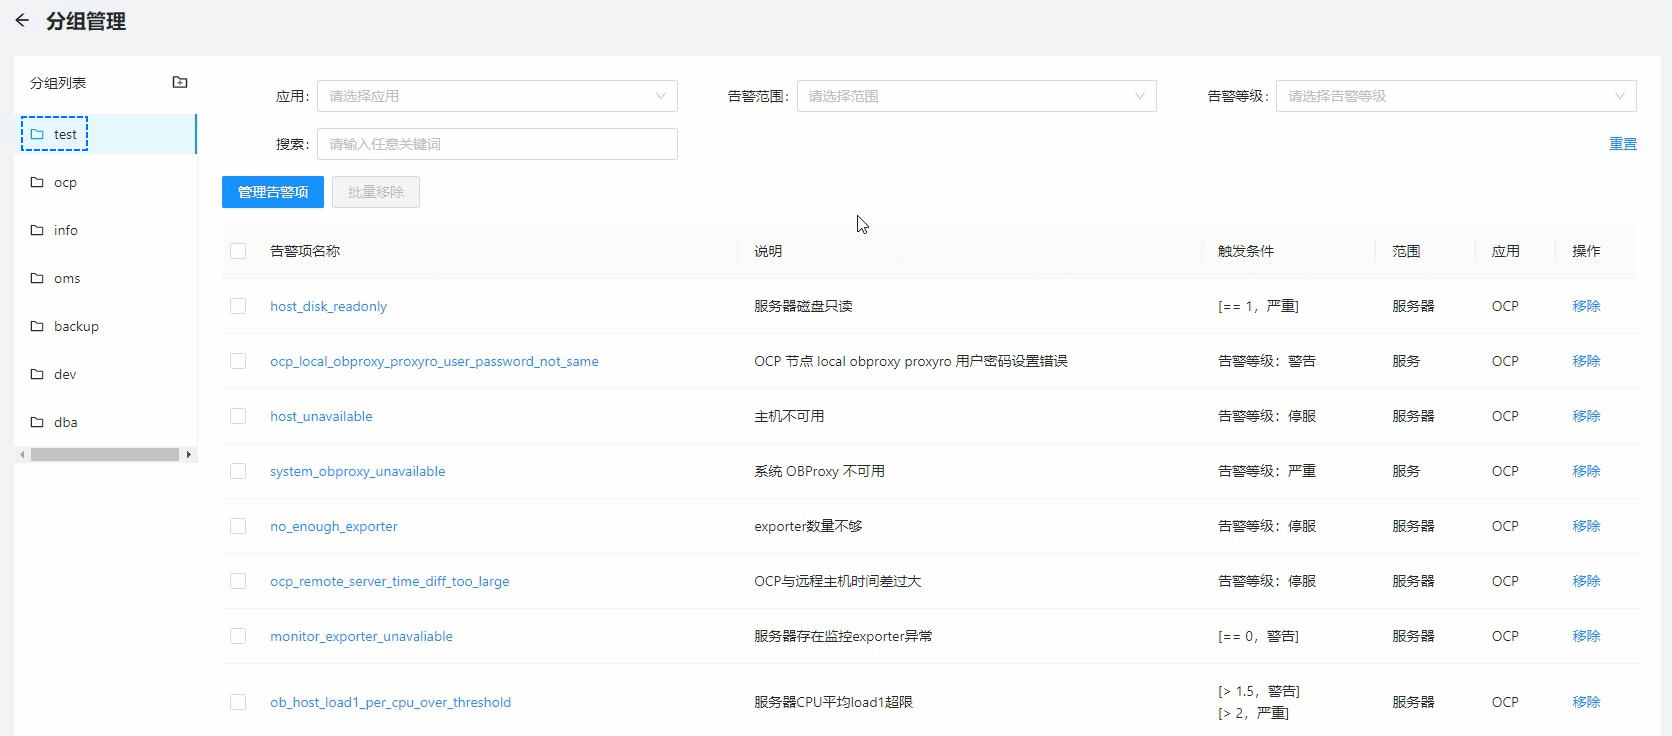The height and width of the screenshot is (736, 1672).
Task: Click the description exporter数量不够
Action: [808, 526]
